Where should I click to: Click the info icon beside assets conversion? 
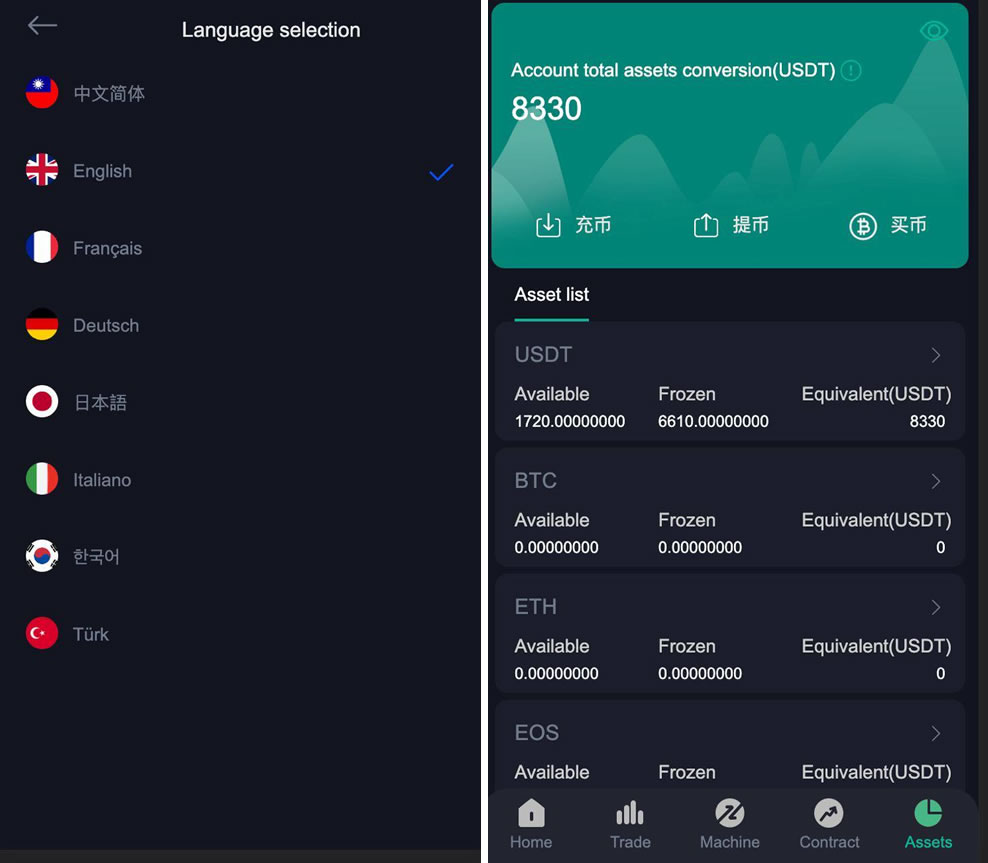(x=850, y=70)
